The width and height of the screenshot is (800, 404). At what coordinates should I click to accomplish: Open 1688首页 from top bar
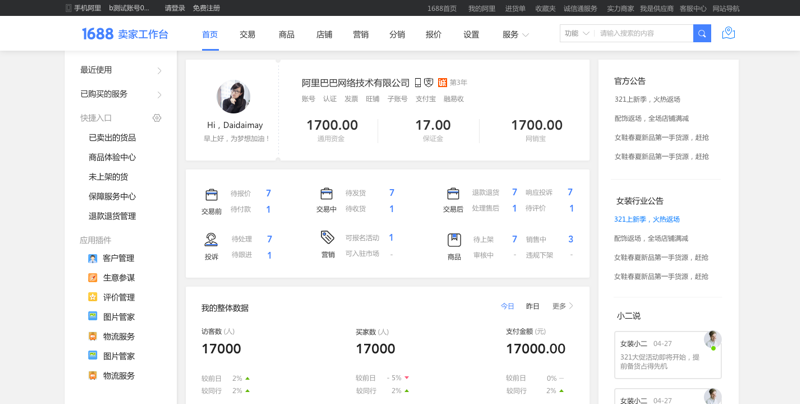pyautogui.click(x=442, y=9)
